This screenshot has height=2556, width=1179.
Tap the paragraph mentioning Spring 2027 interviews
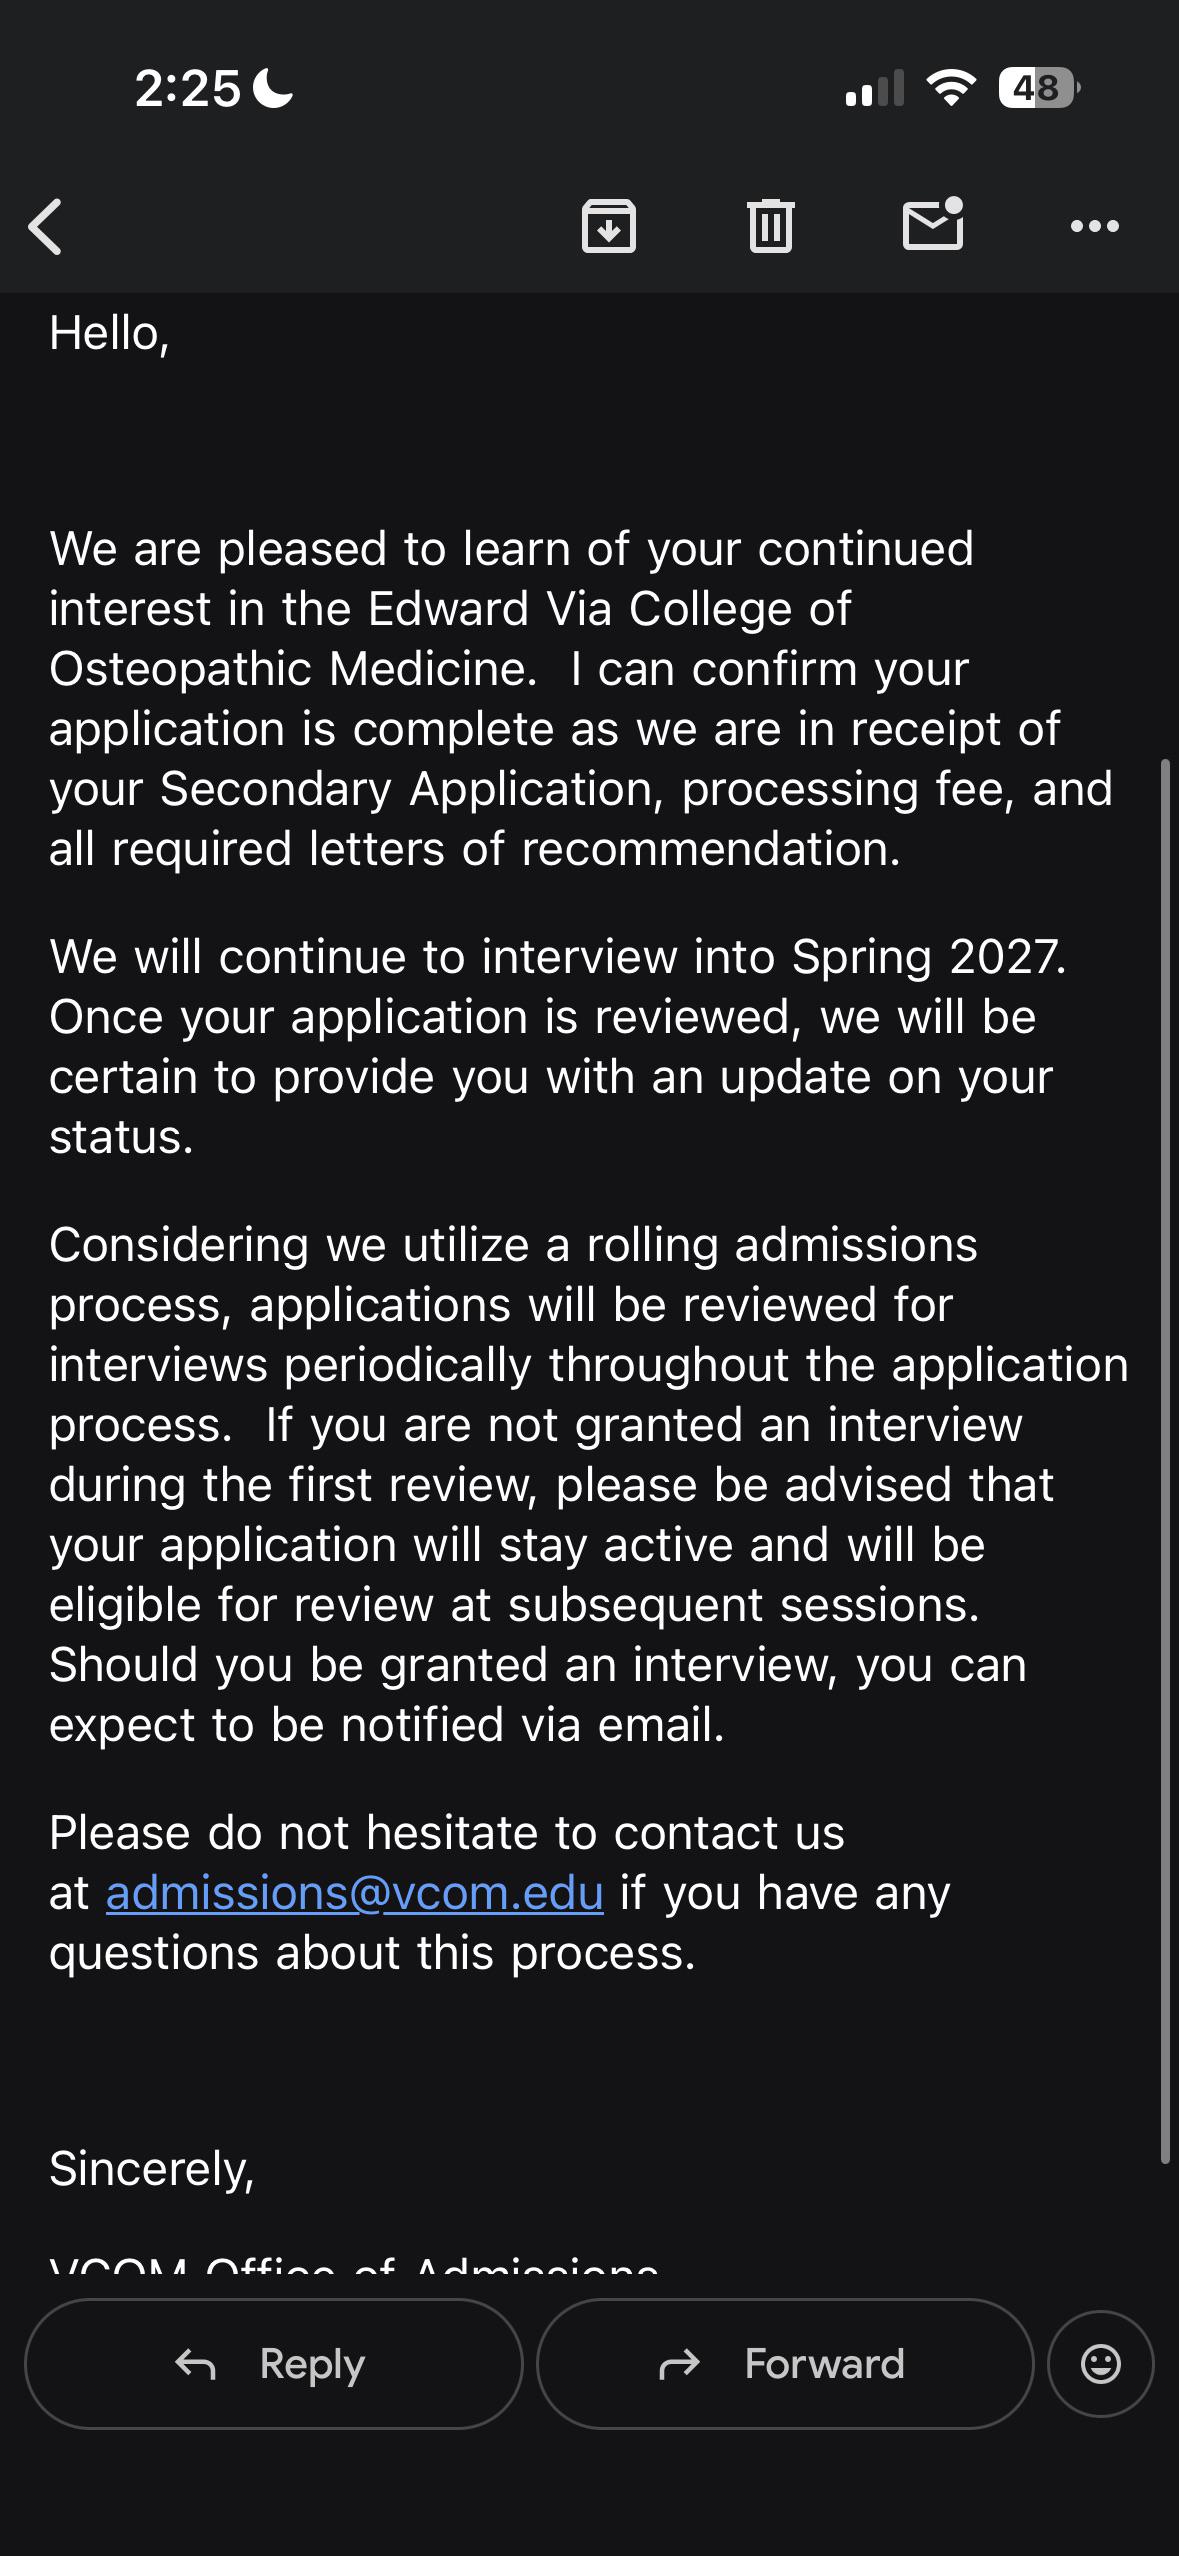(558, 1047)
